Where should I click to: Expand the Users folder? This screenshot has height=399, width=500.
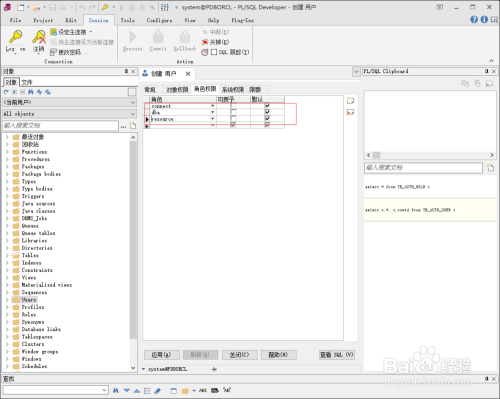pyautogui.click(x=7, y=300)
